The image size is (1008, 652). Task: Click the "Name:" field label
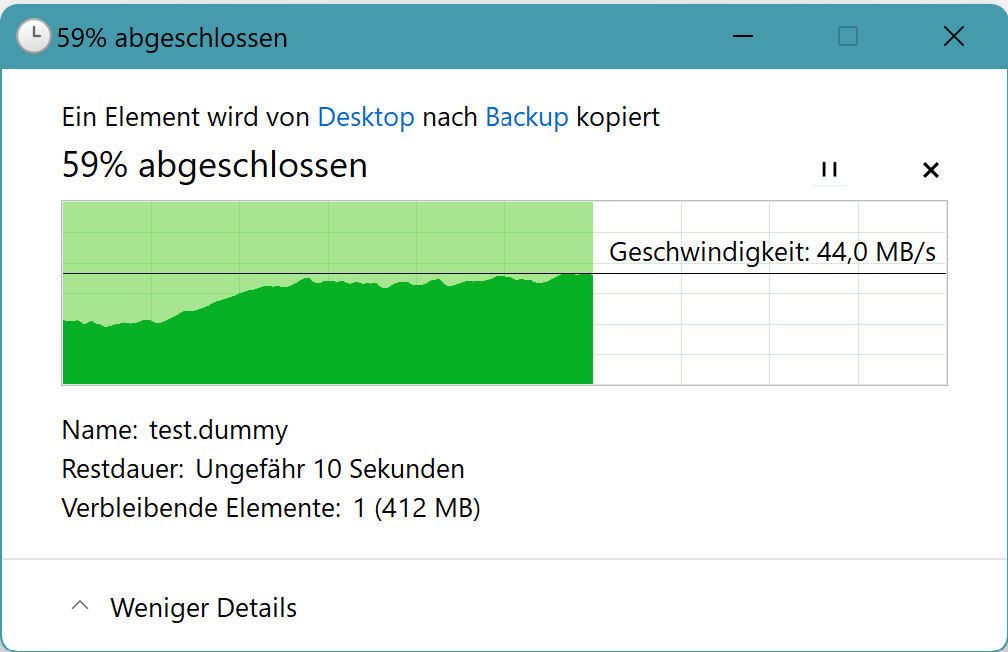99,430
